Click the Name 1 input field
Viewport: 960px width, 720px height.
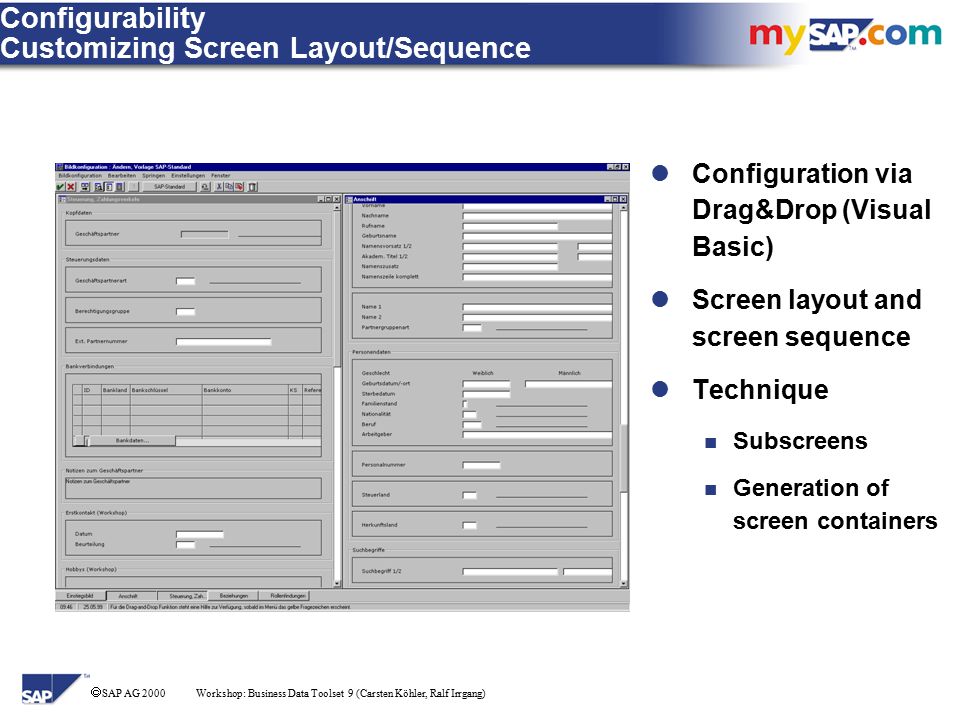[x=537, y=307]
